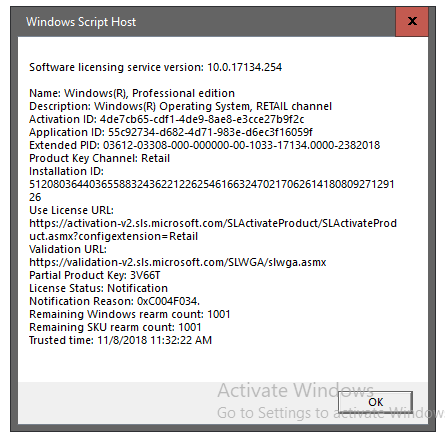445x437 pixels.
Task: Click the Trusted time line
Action: 120,340
